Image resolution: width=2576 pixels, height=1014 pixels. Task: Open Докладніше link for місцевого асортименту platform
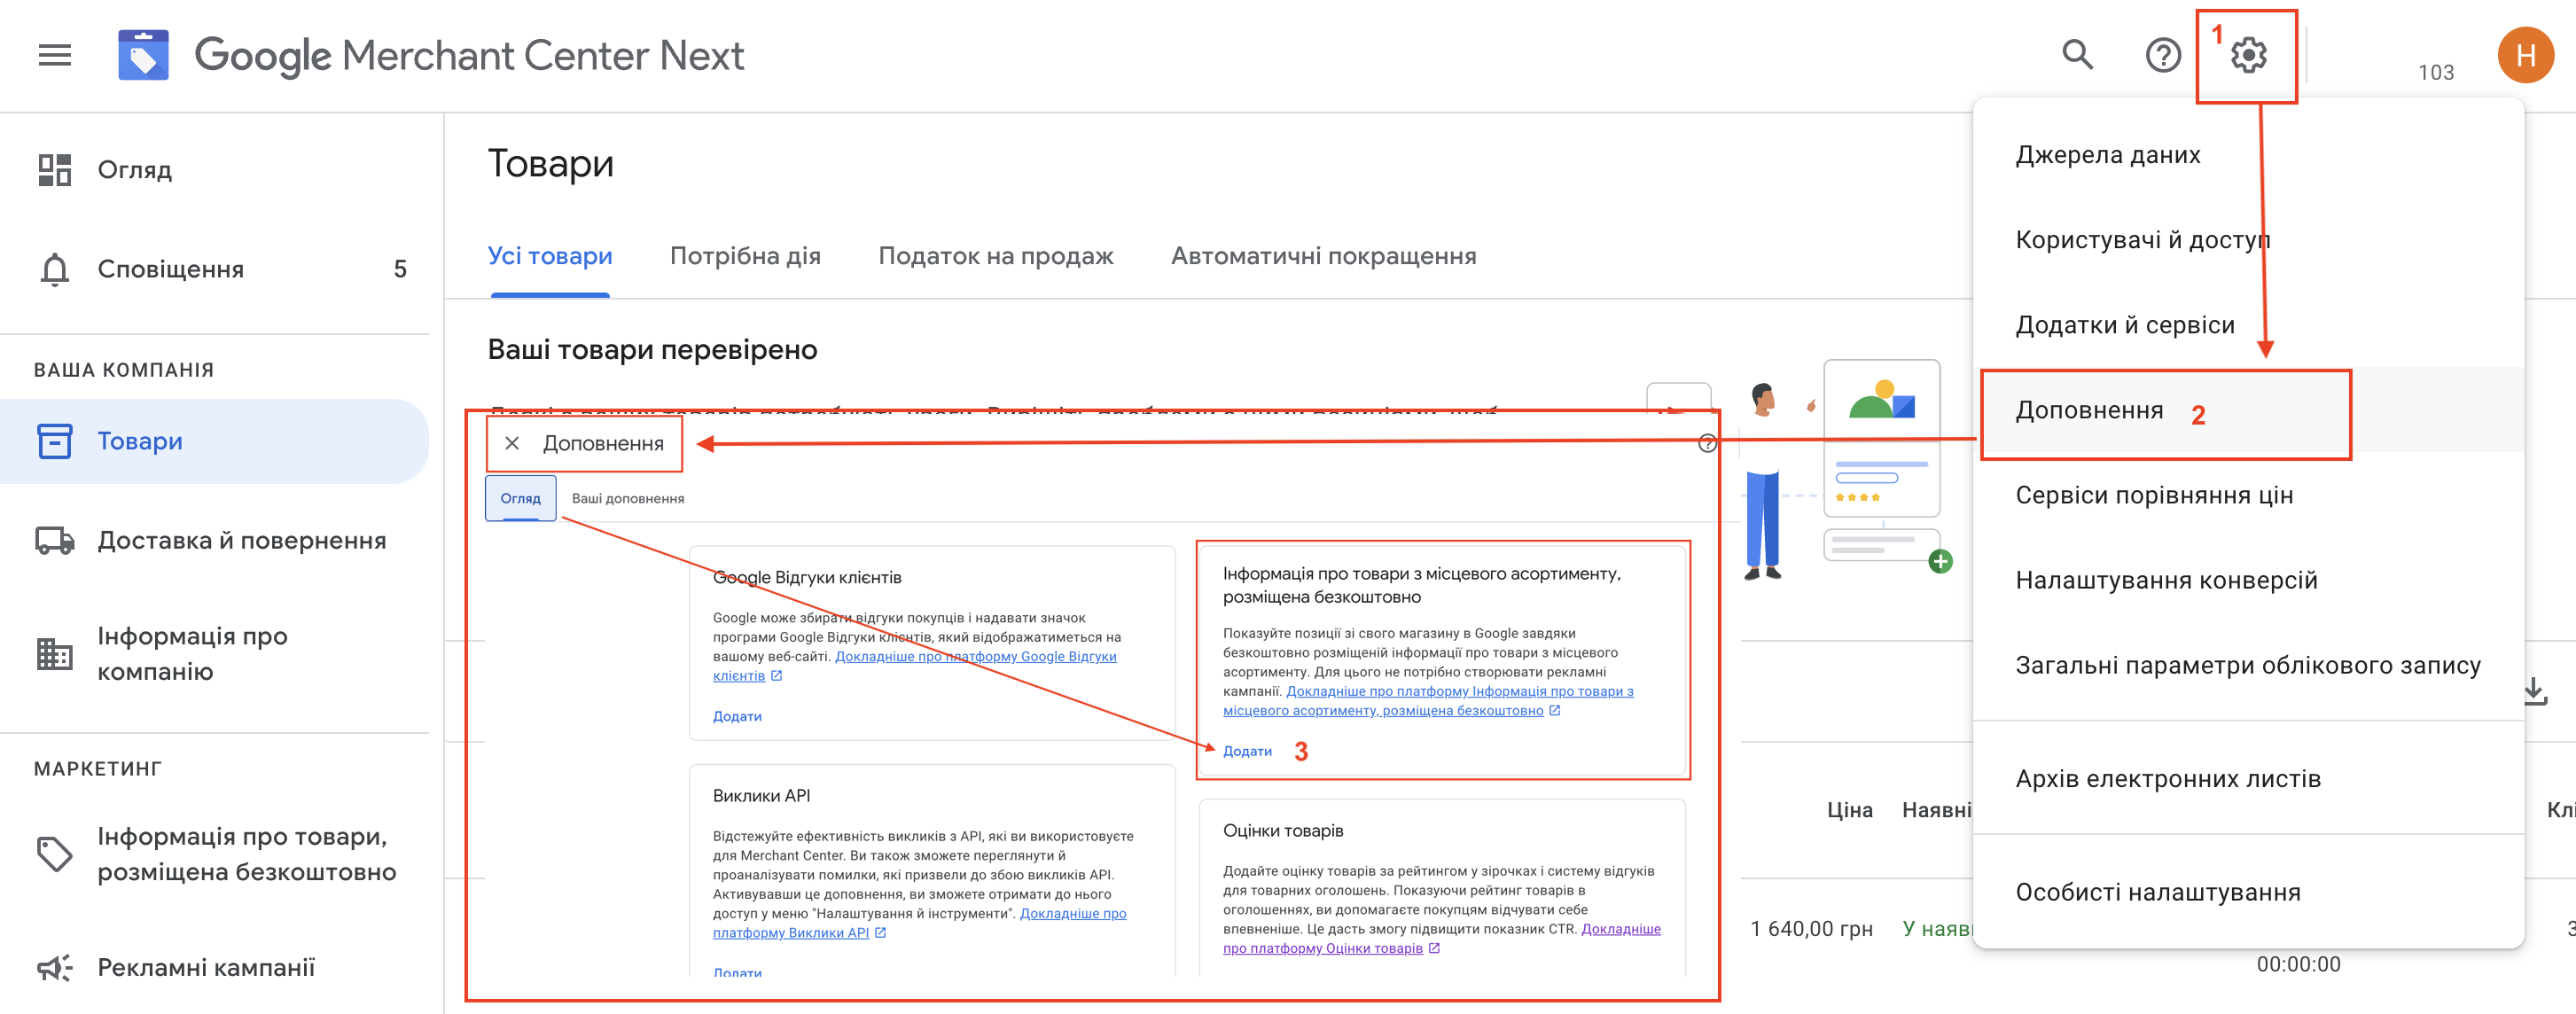(x=1428, y=701)
